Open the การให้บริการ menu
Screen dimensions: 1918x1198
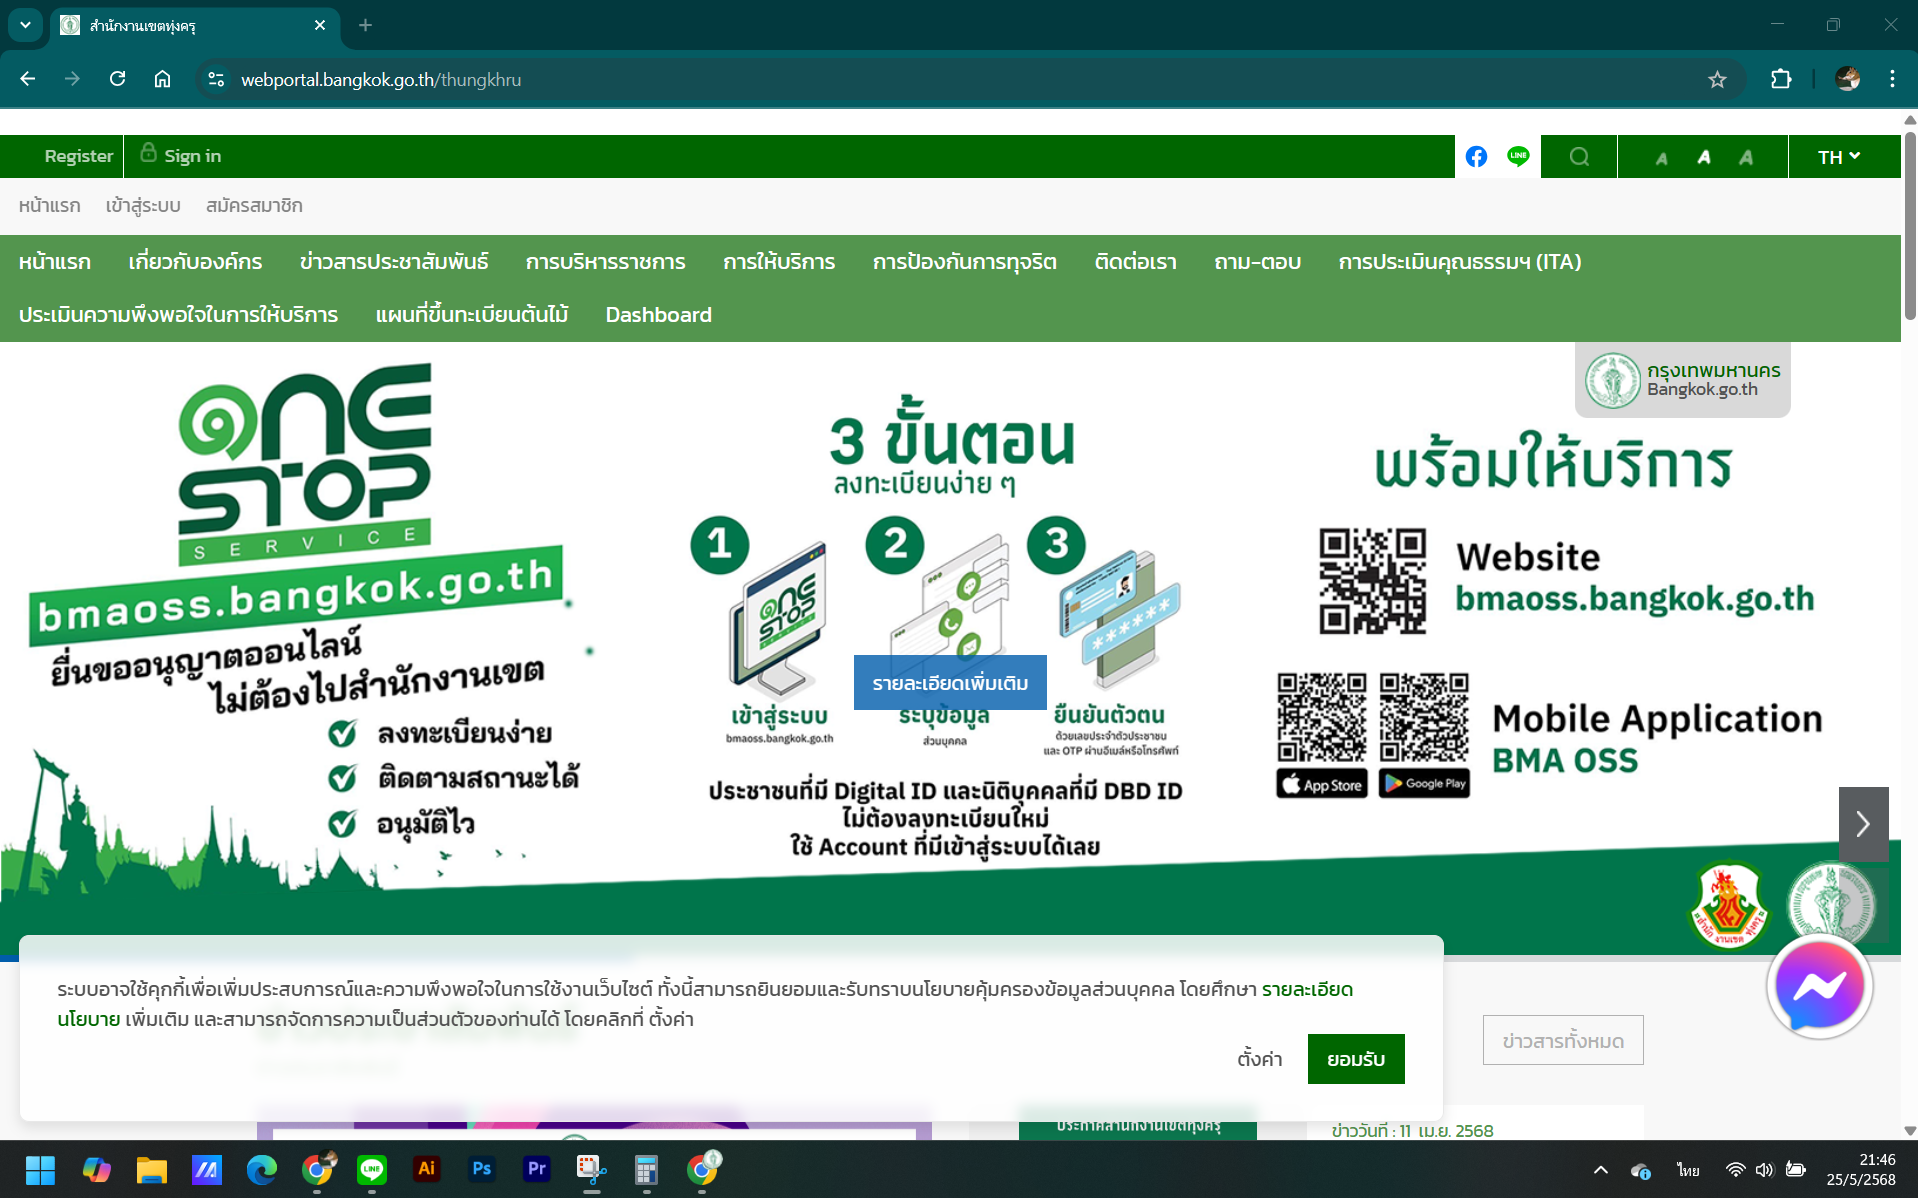tap(779, 262)
